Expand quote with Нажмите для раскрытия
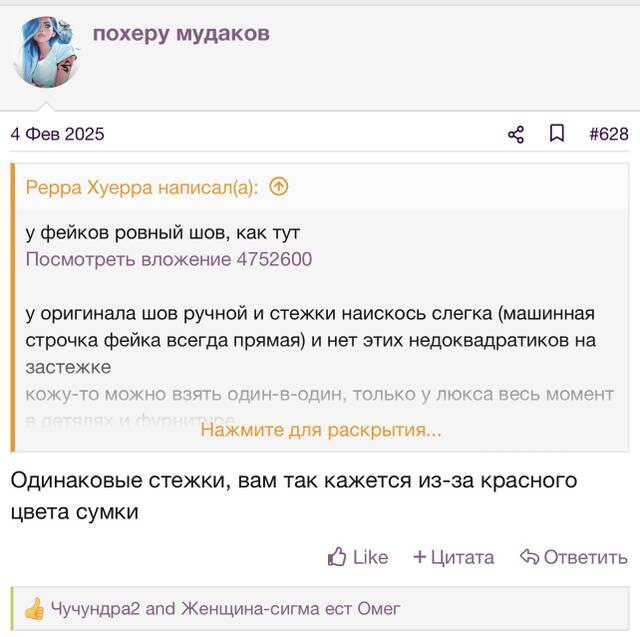 pyautogui.click(x=321, y=430)
